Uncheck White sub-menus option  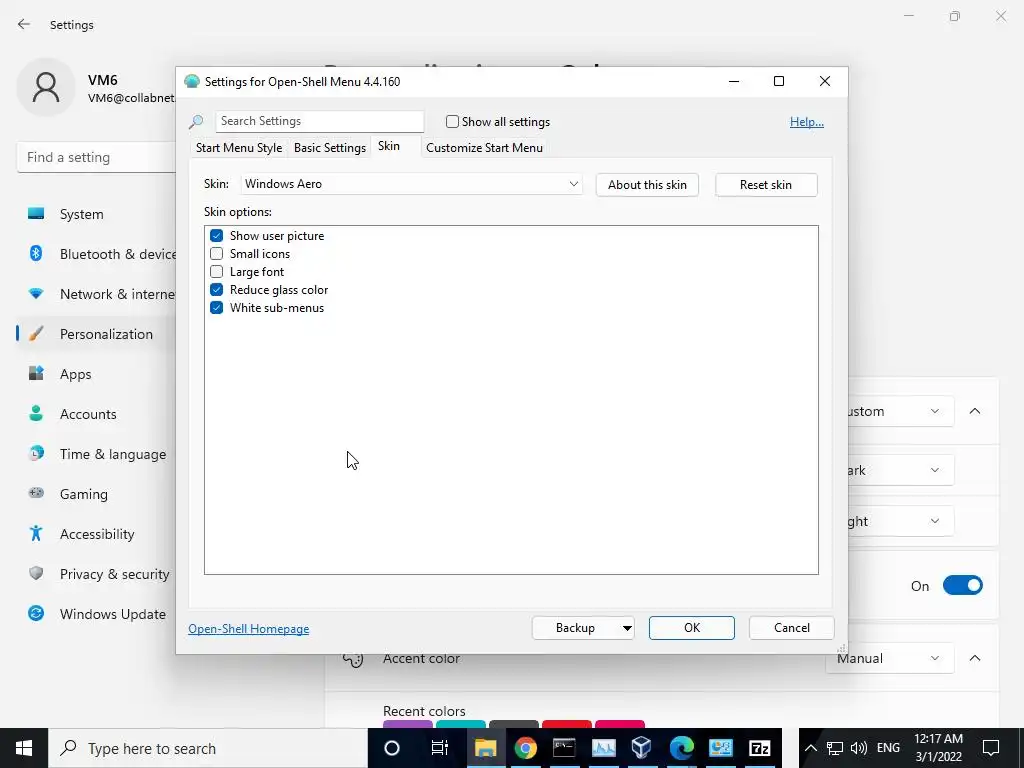[216, 308]
